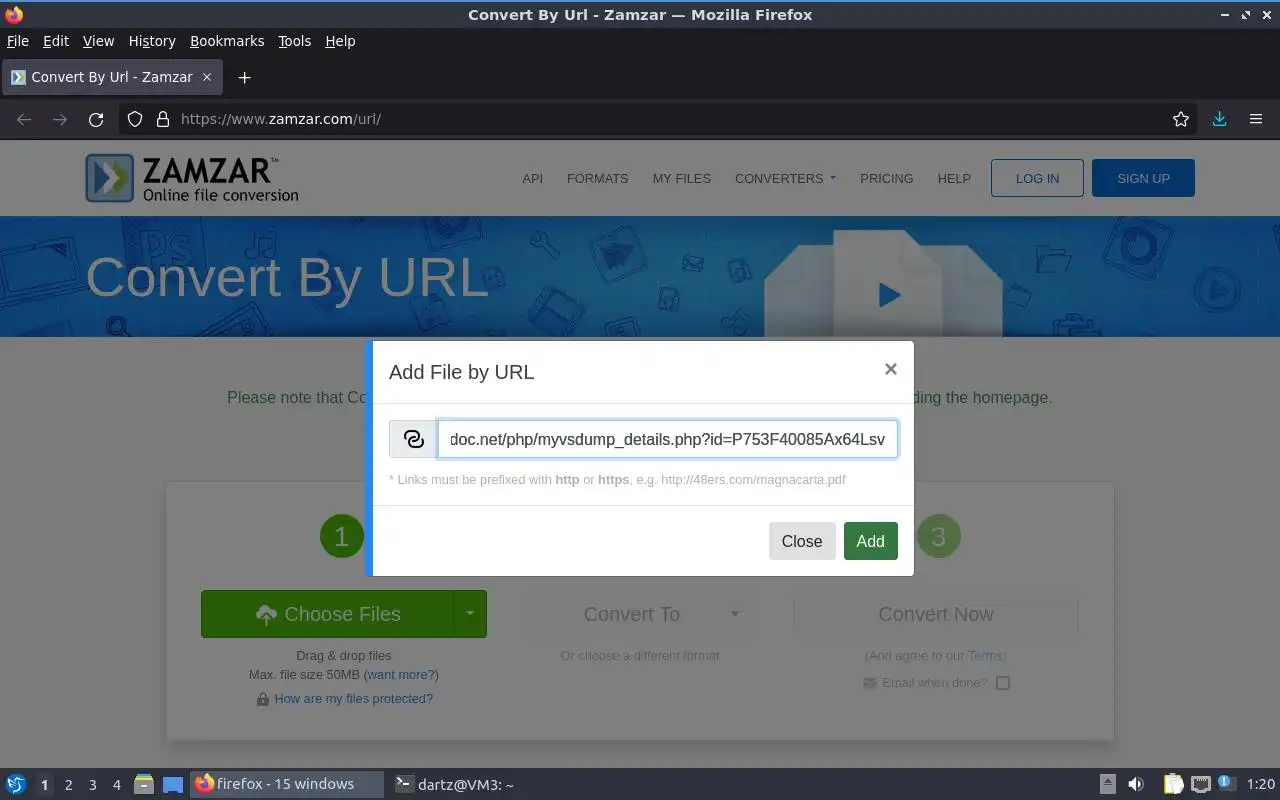Close the Convert By Url tab
The height and width of the screenshot is (800, 1280).
pos(207,77)
